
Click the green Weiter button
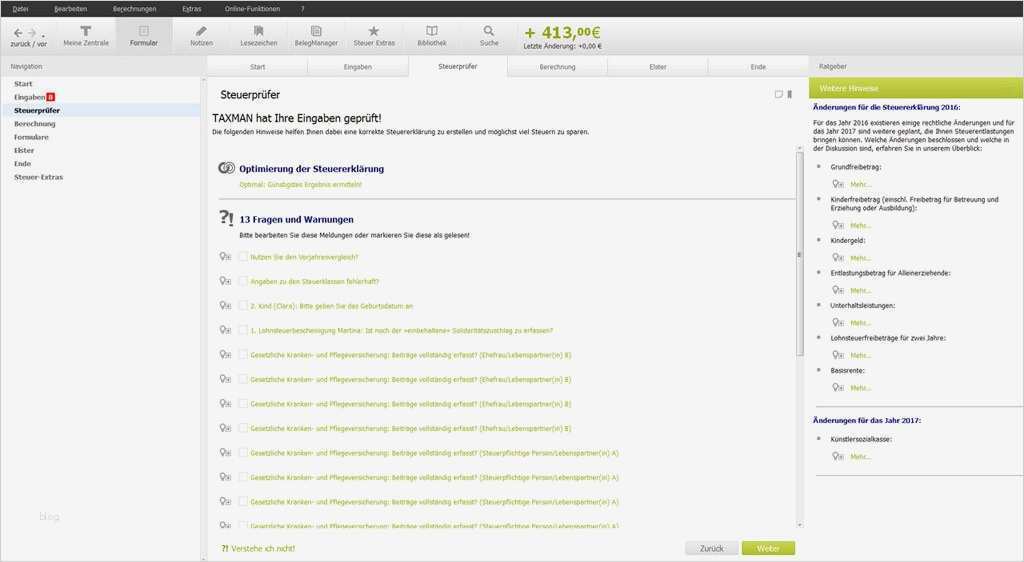point(768,548)
